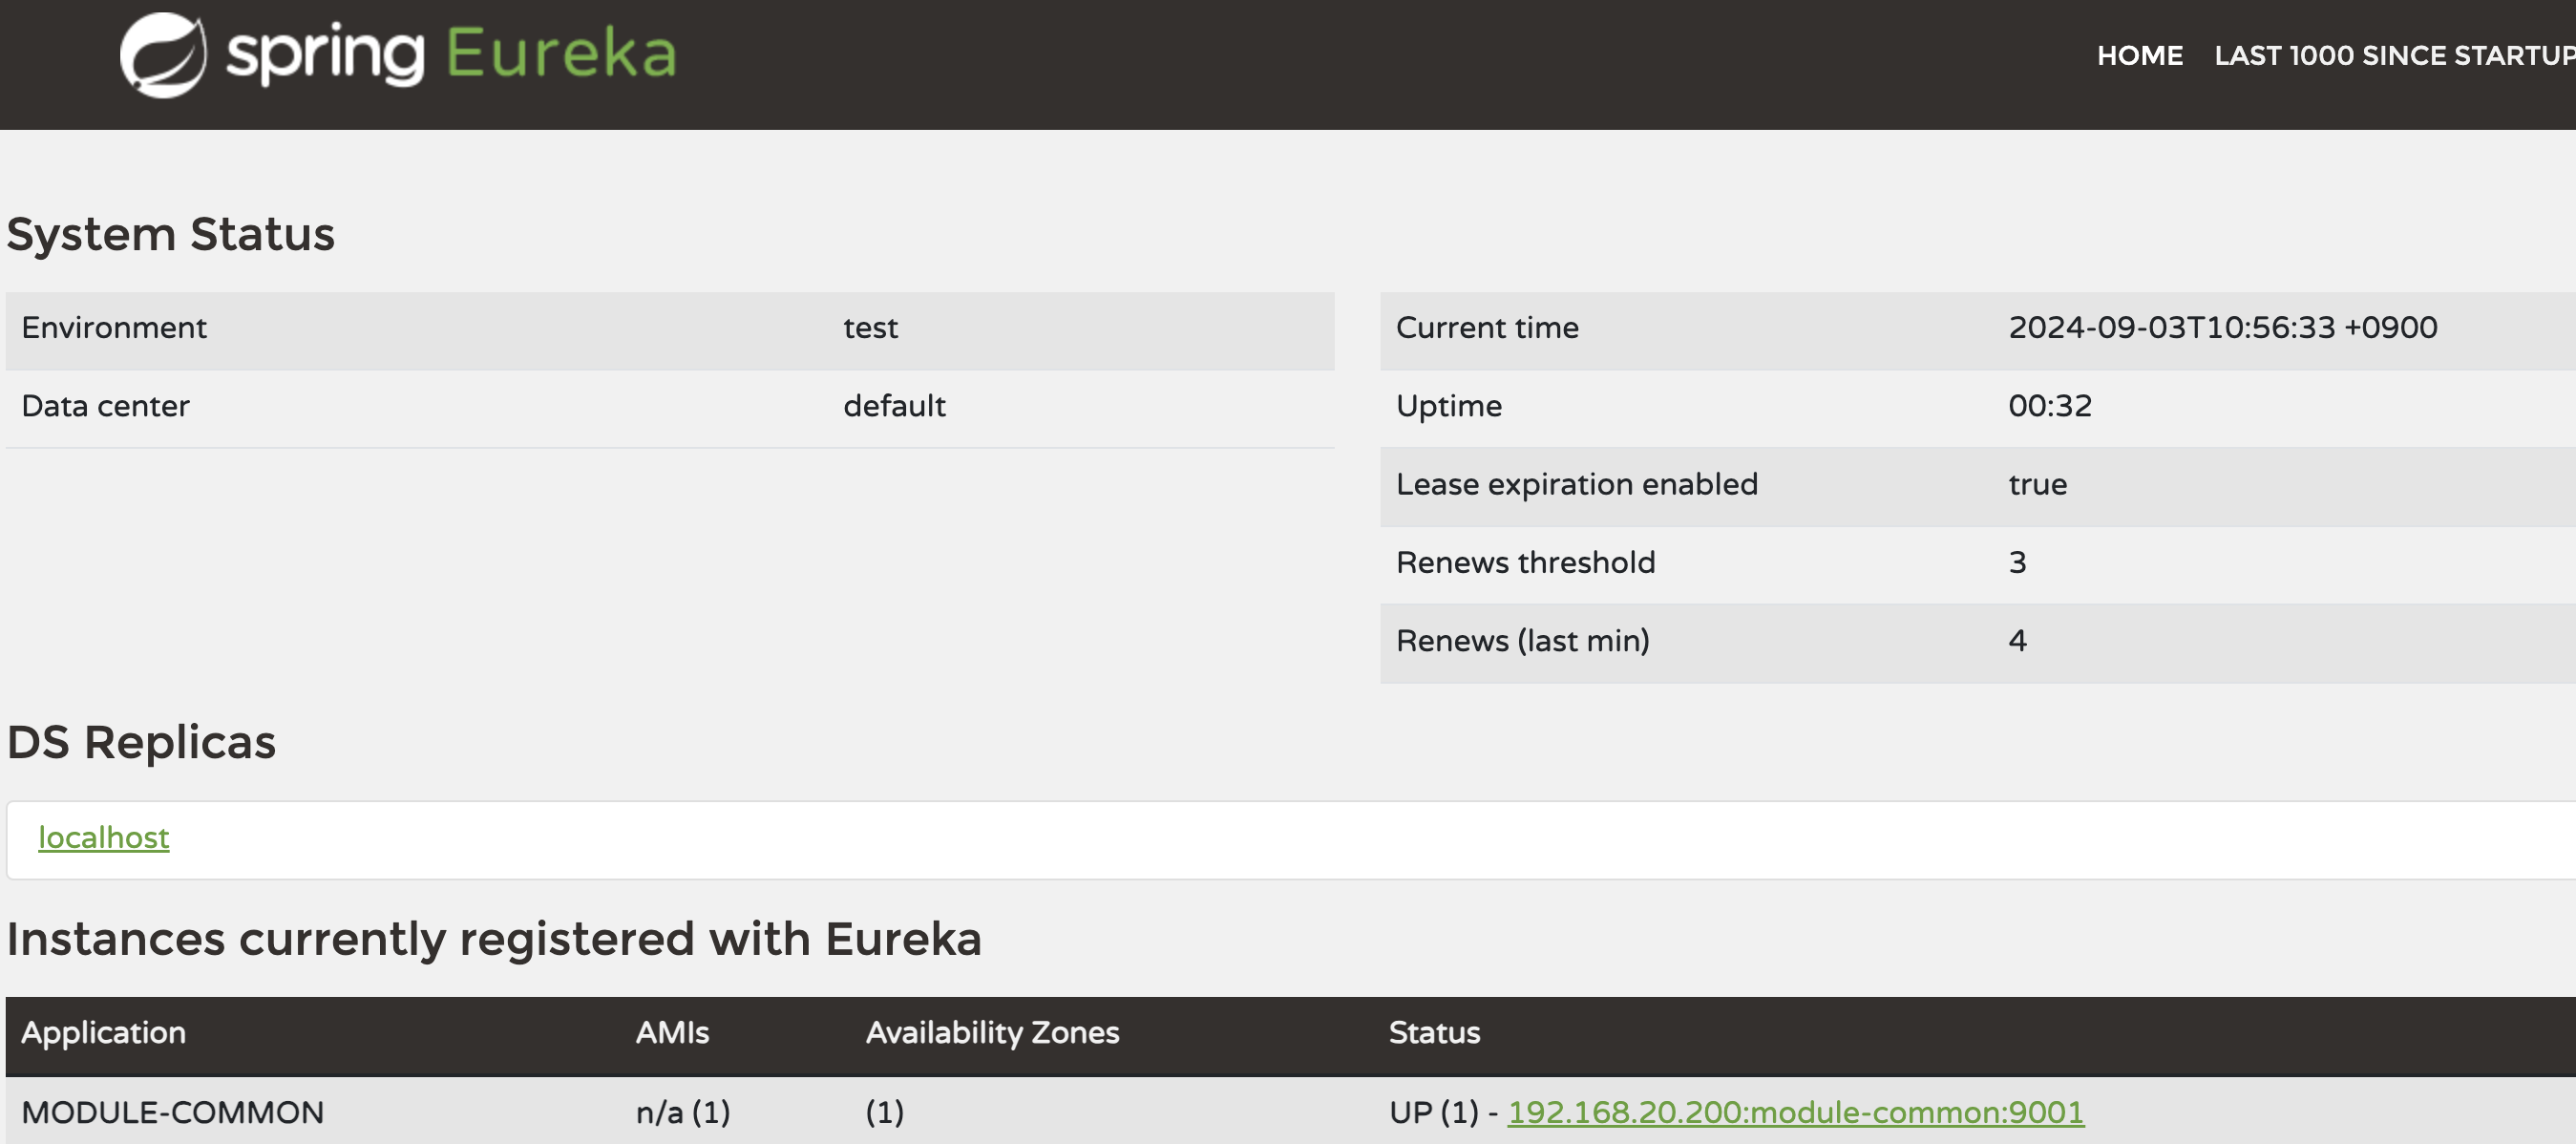This screenshot has height=1144, width=2576.
Task: Click the spring Eureka brand text
Action: (x=451, y=54)
